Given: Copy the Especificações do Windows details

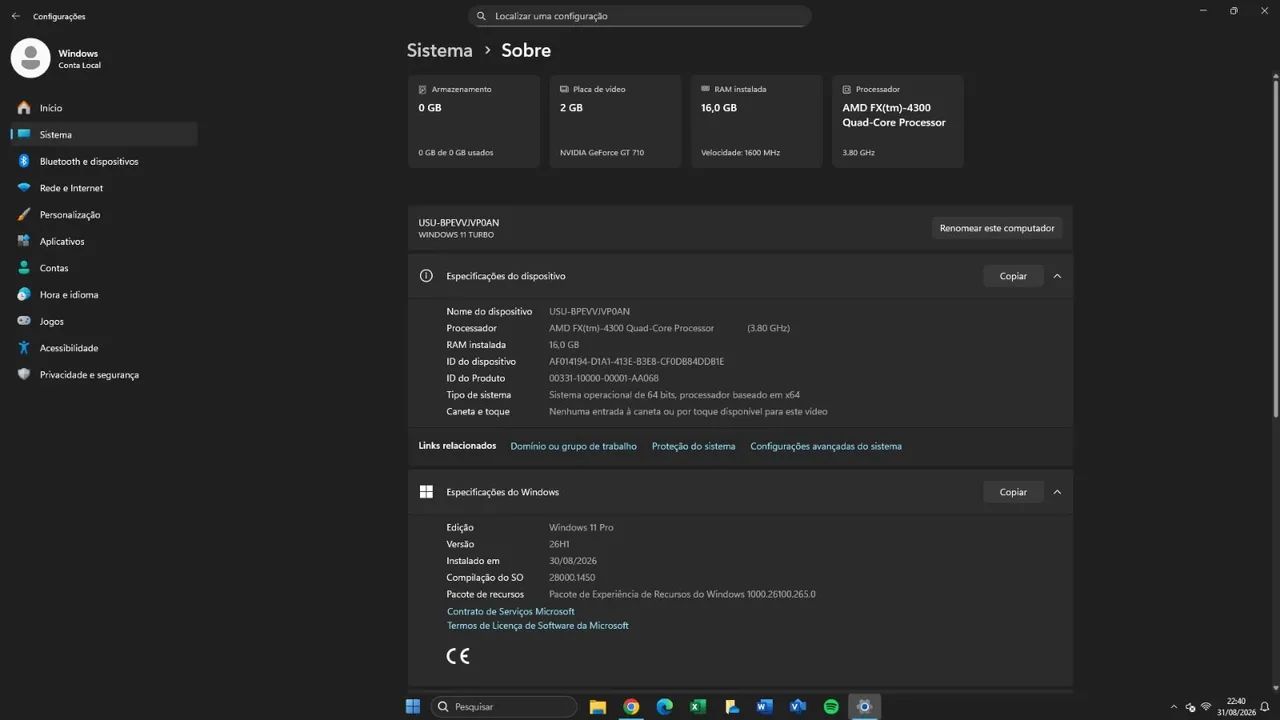Looking at the screenshot, I should coord(1013,492).
